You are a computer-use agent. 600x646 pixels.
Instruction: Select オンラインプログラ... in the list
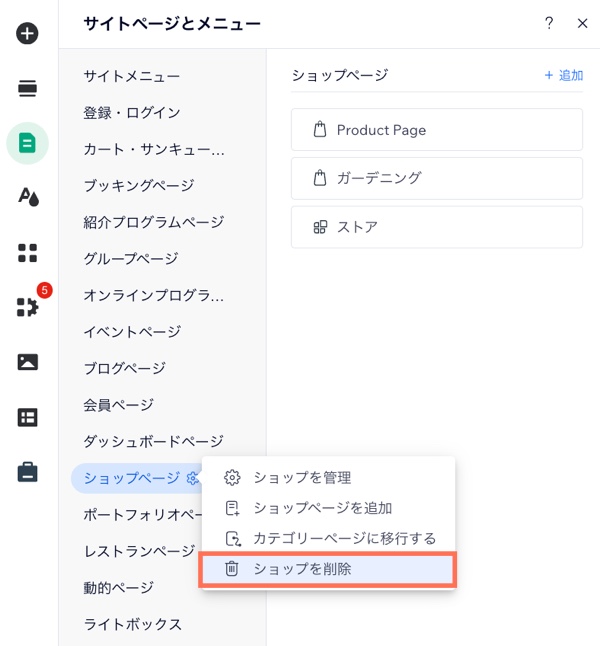coord(154,295)
